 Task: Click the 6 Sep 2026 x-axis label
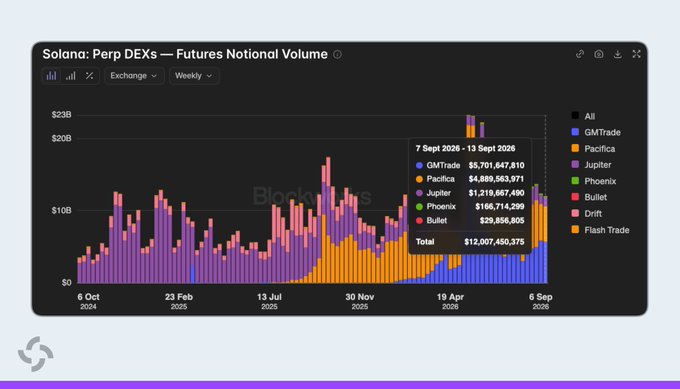coord(540,301)
